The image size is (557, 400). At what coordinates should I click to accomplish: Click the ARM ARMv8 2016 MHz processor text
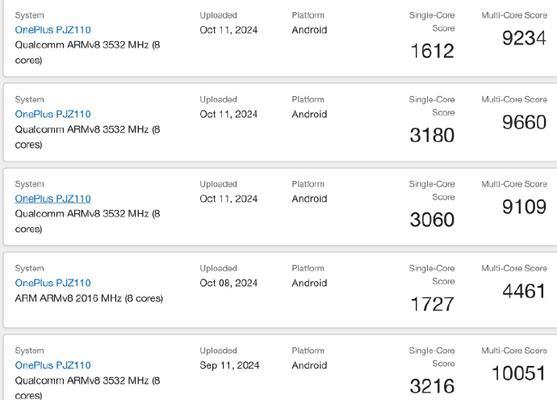click(x=89, y=298)
